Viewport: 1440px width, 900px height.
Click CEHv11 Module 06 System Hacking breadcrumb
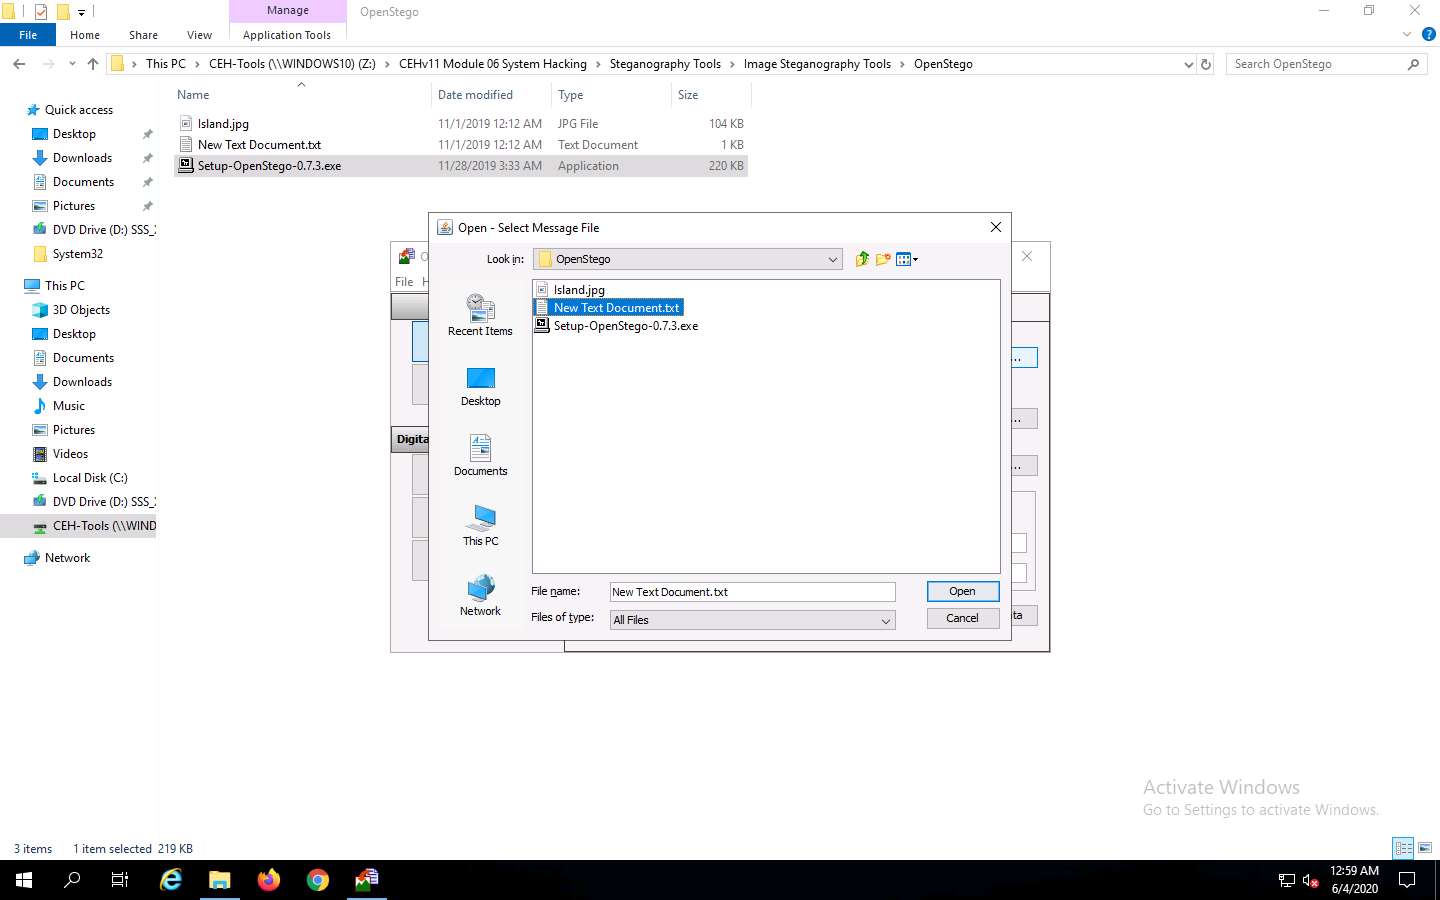coord(493,64)
